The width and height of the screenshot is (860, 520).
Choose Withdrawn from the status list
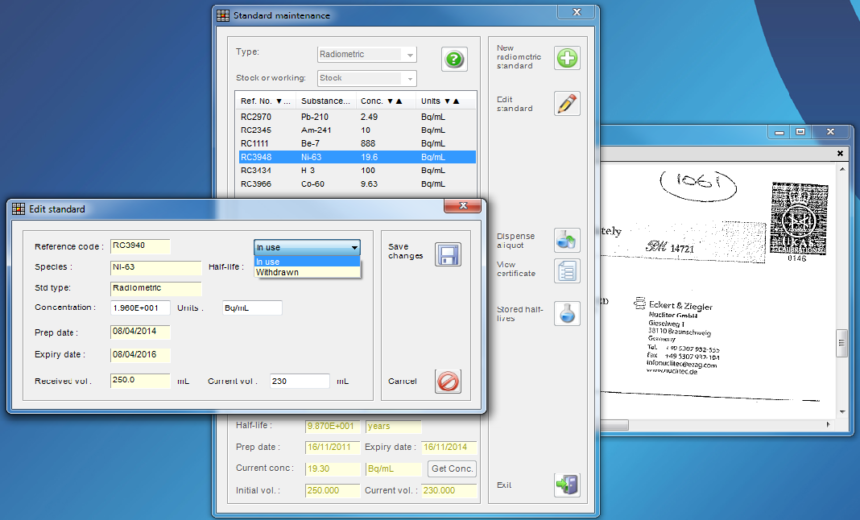(x=307, y=272)
